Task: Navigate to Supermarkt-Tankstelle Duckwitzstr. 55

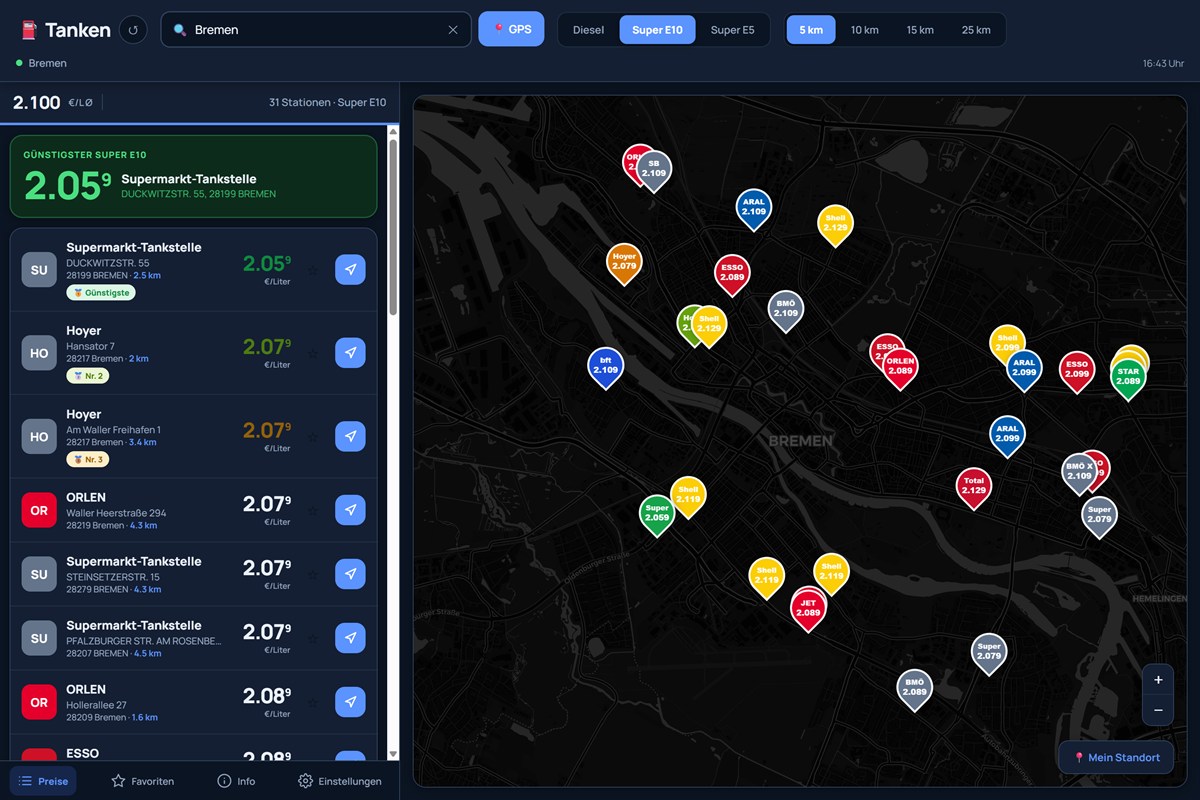Action: click(x=350, y=270)
